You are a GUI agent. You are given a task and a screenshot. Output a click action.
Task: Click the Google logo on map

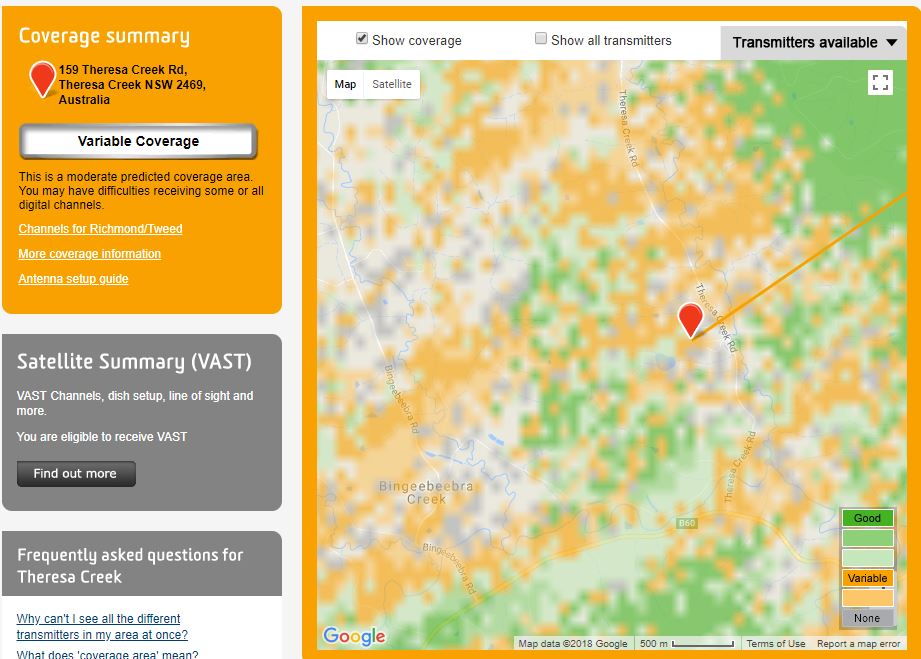point(354,636)
